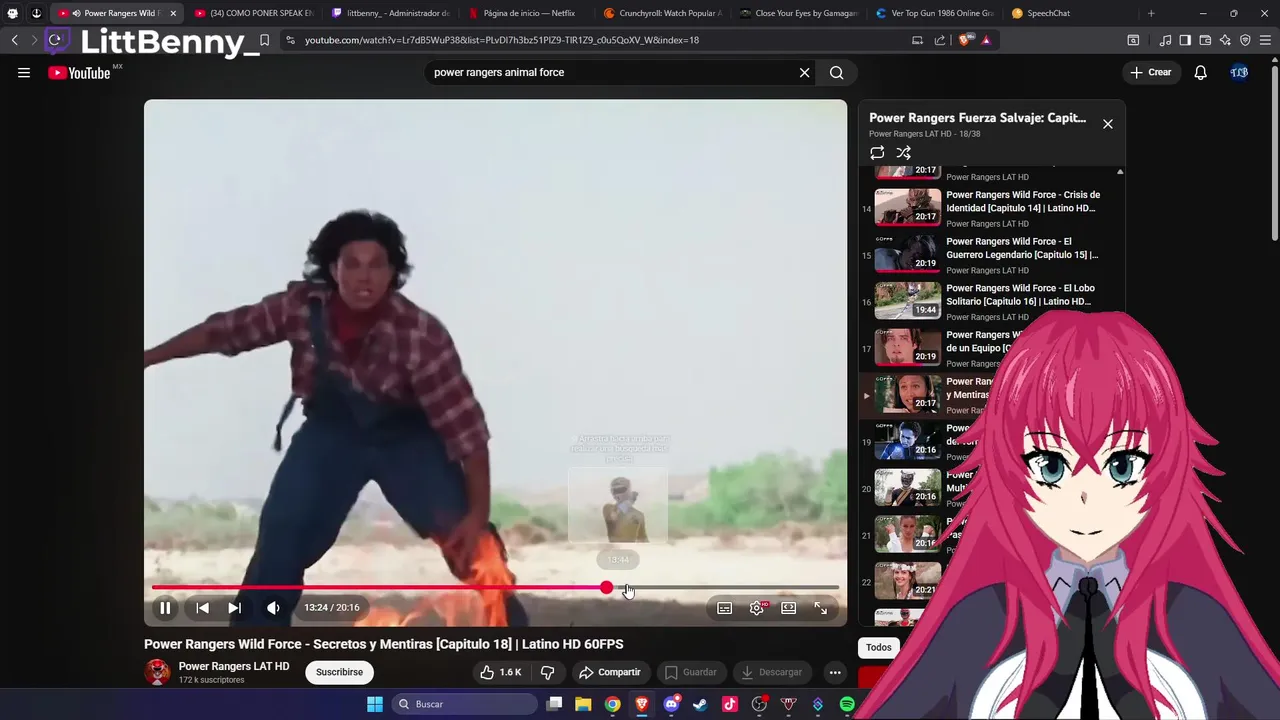This screenshot has width=1280, height=720.
Task: Open Spotify from taskbar
Action: (x=847, y=704)
